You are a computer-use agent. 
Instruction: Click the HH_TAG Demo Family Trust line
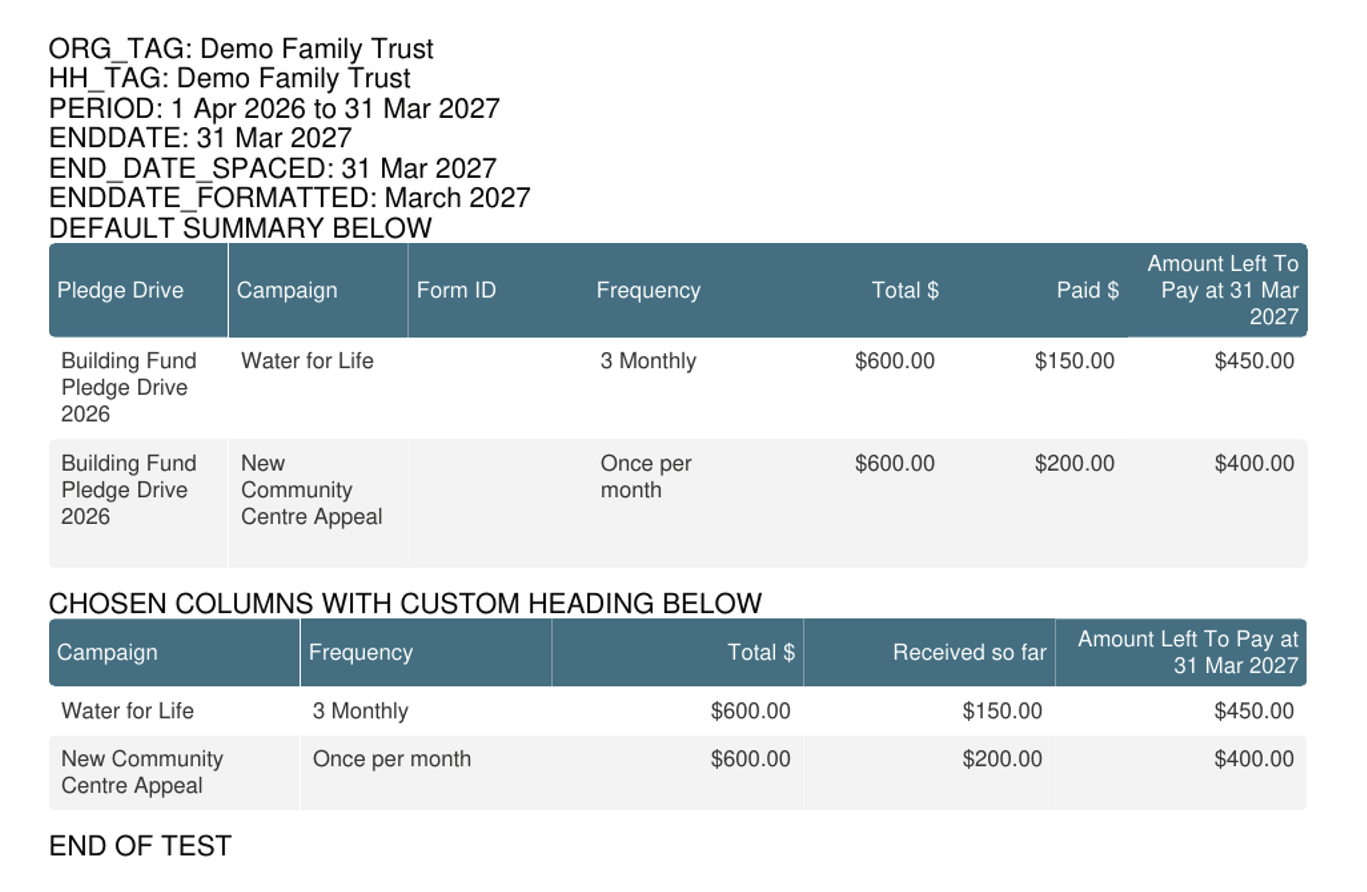coord(230,78)
